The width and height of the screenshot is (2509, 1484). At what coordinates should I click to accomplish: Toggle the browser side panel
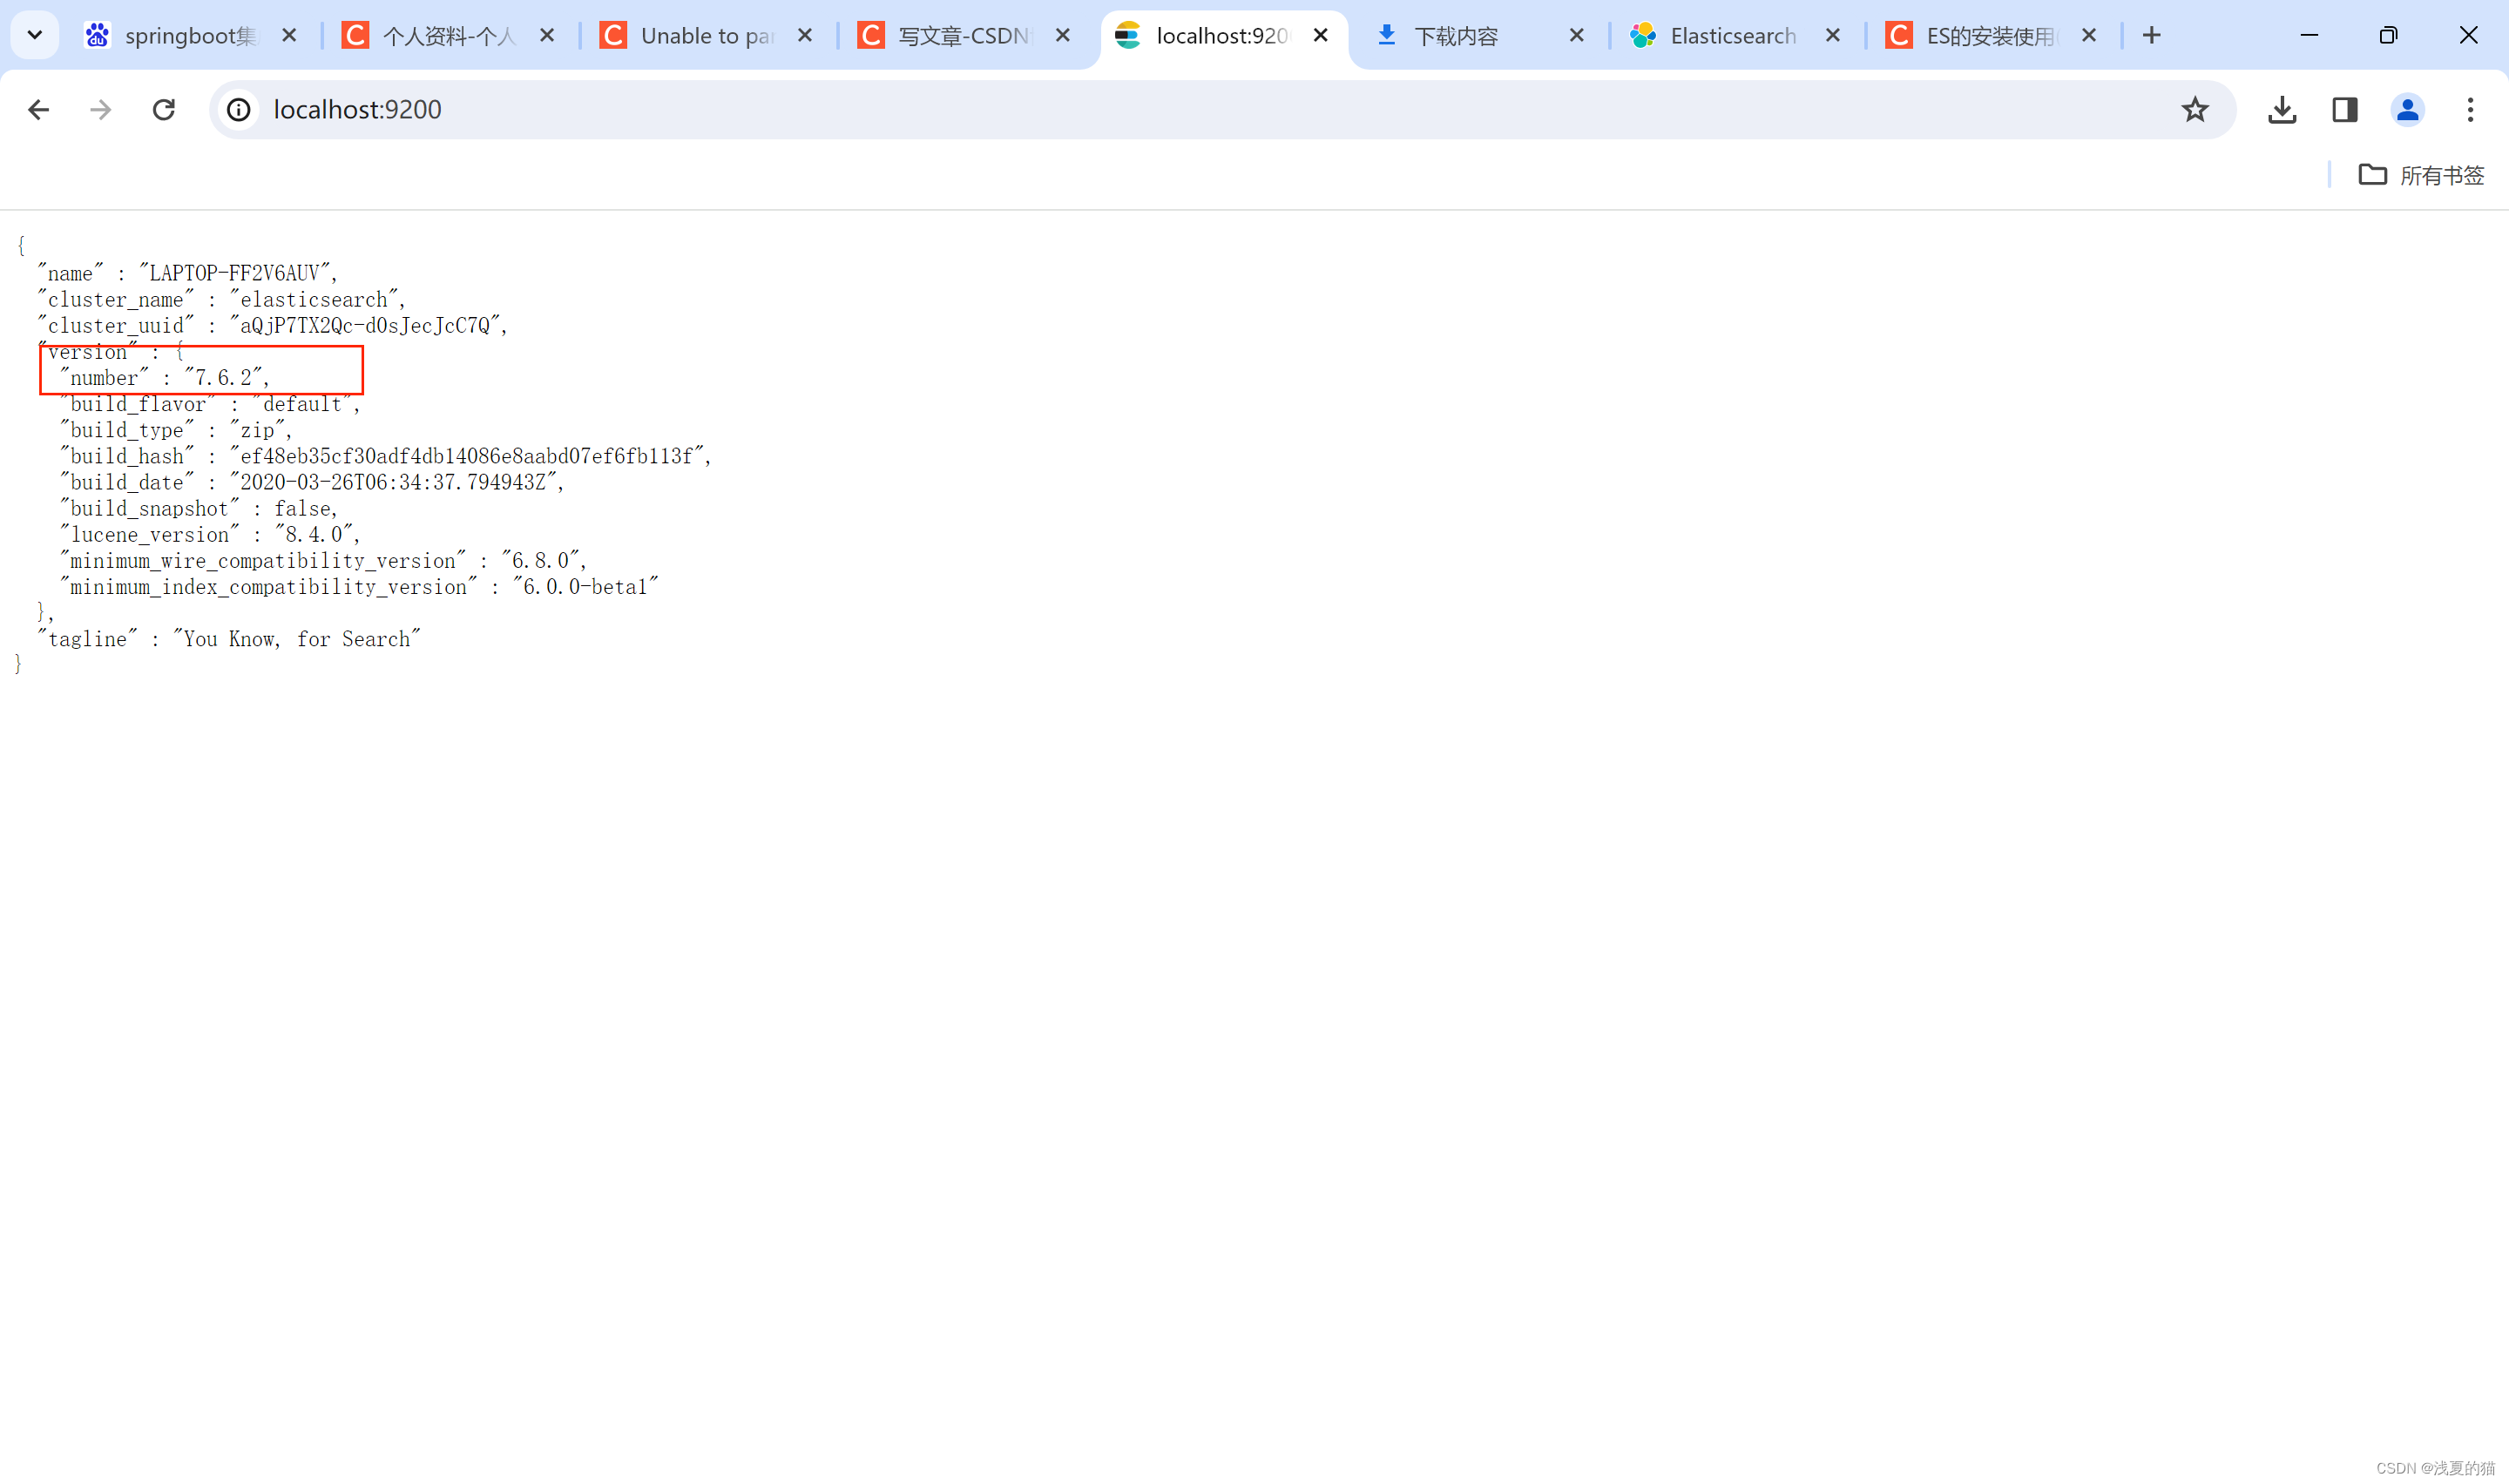[x=2345, y=109]
